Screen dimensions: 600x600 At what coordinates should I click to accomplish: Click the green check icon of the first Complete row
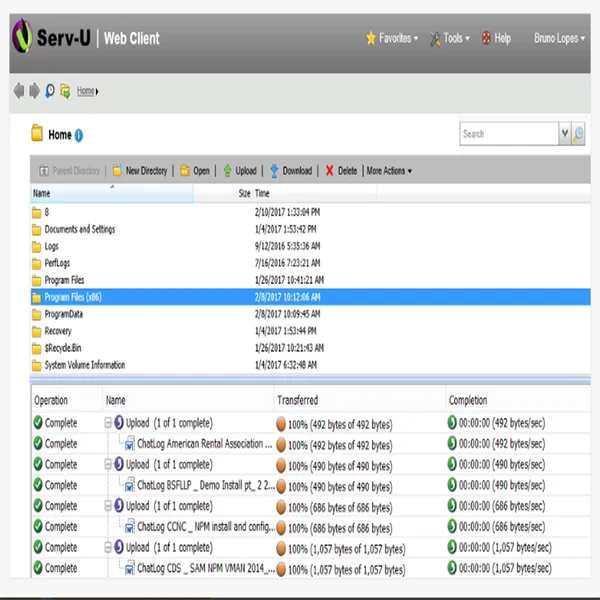(38, 422)
